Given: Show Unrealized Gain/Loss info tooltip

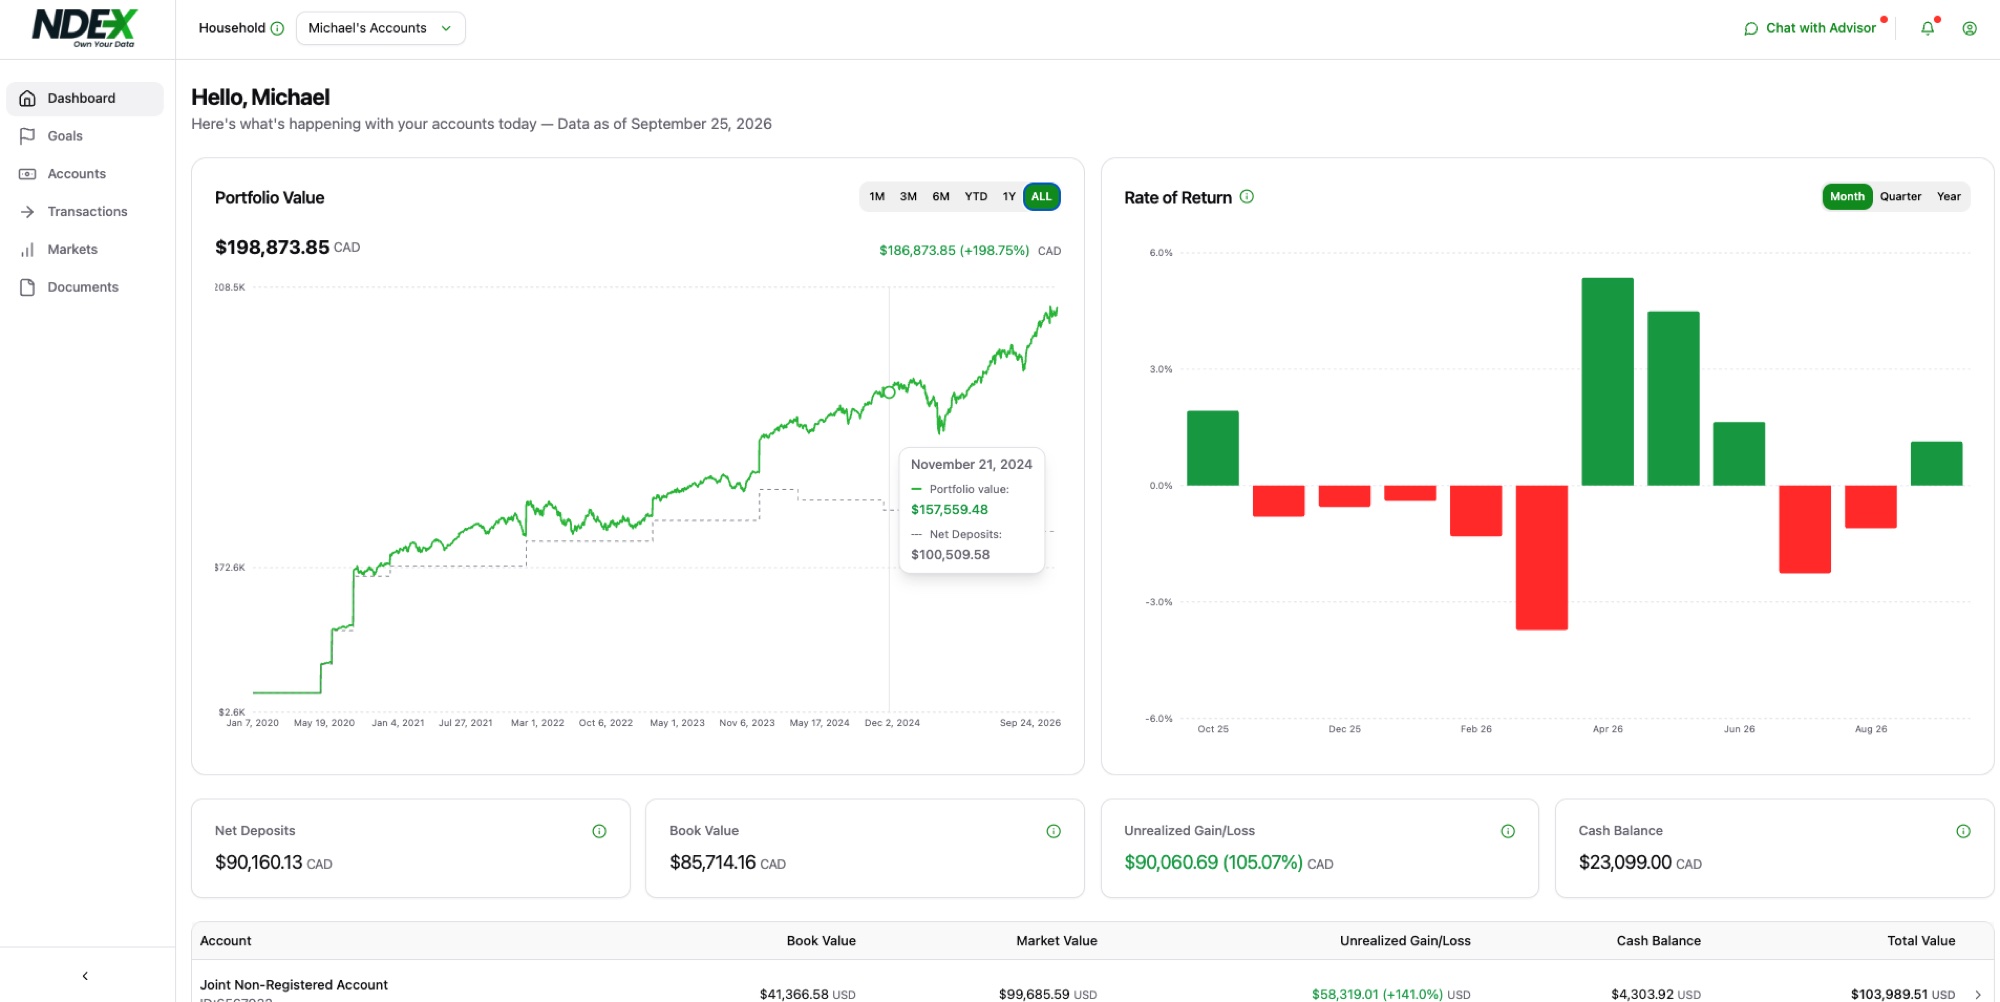Looking at the screenshot, I should click(x=1508, y=831).
